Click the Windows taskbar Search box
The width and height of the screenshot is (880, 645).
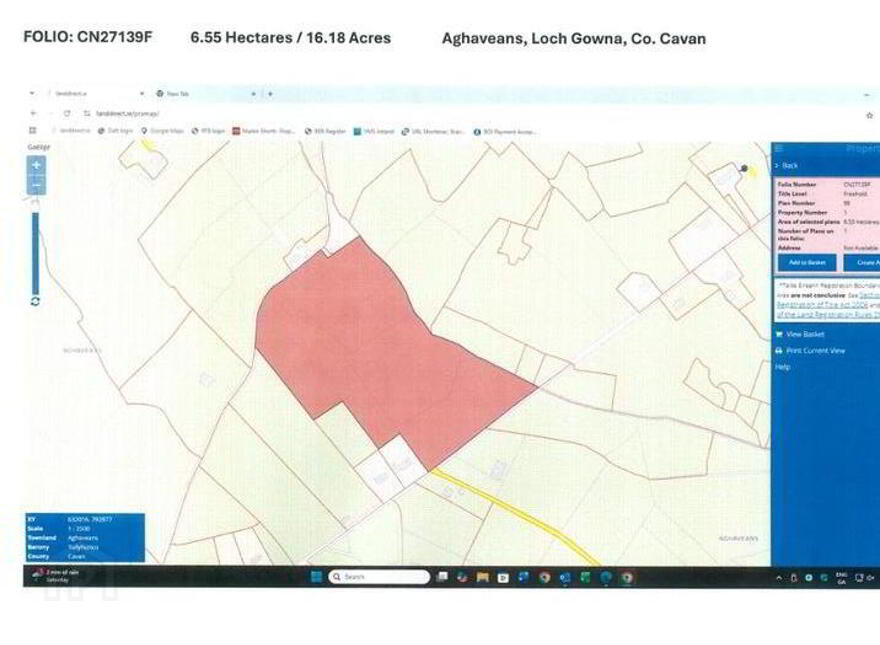[x=379, y=577]
